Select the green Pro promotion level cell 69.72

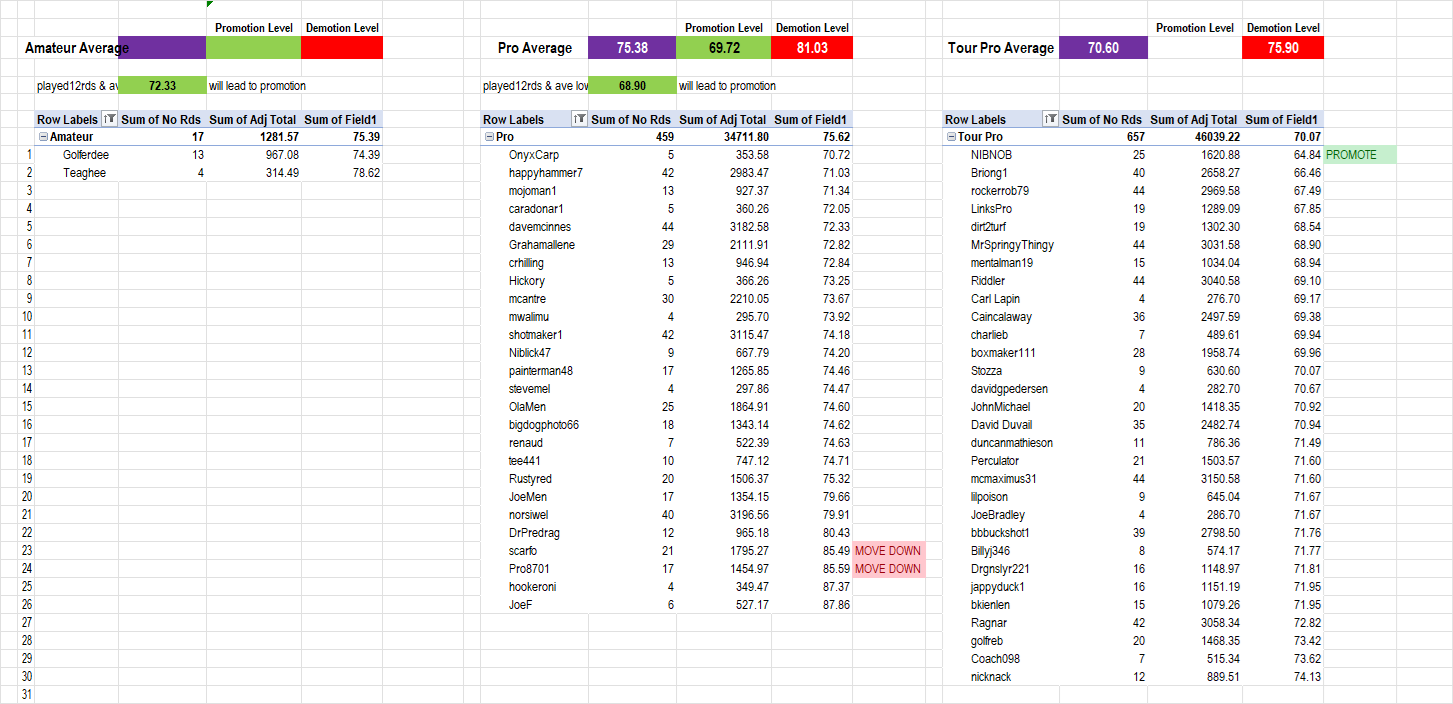(723, 48)
